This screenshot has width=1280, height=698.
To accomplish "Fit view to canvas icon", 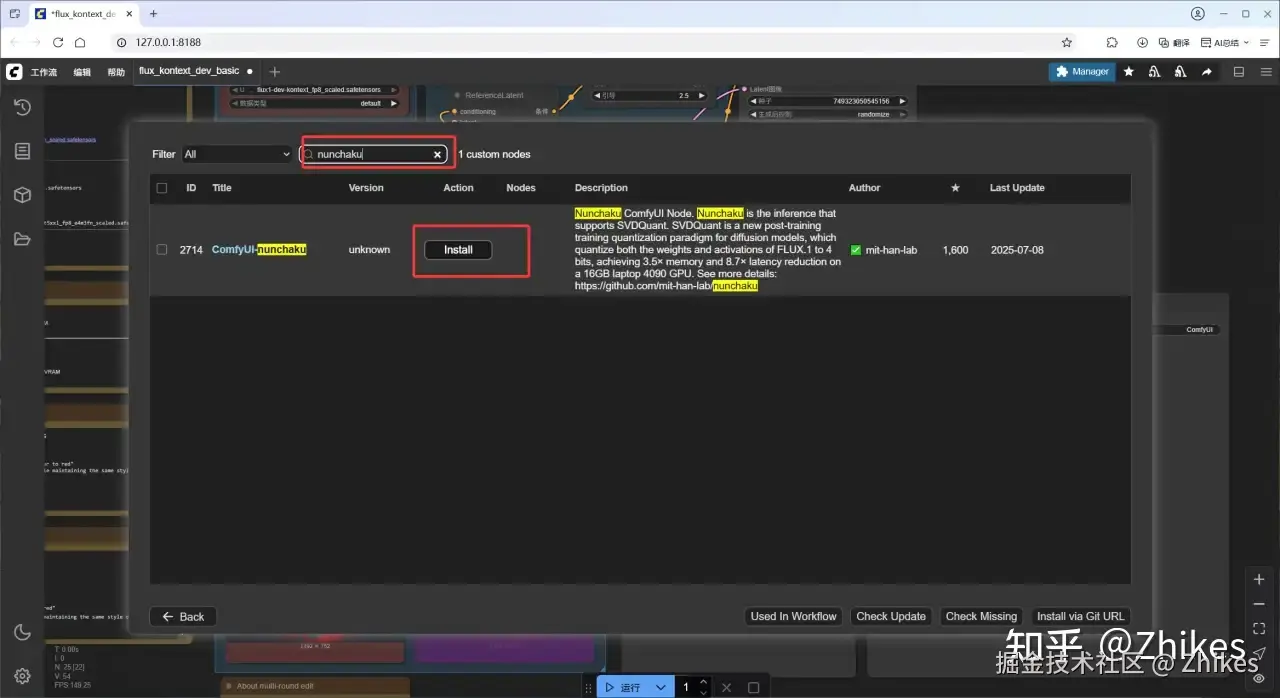I will pyautogui.click(x=1259, y=628).
